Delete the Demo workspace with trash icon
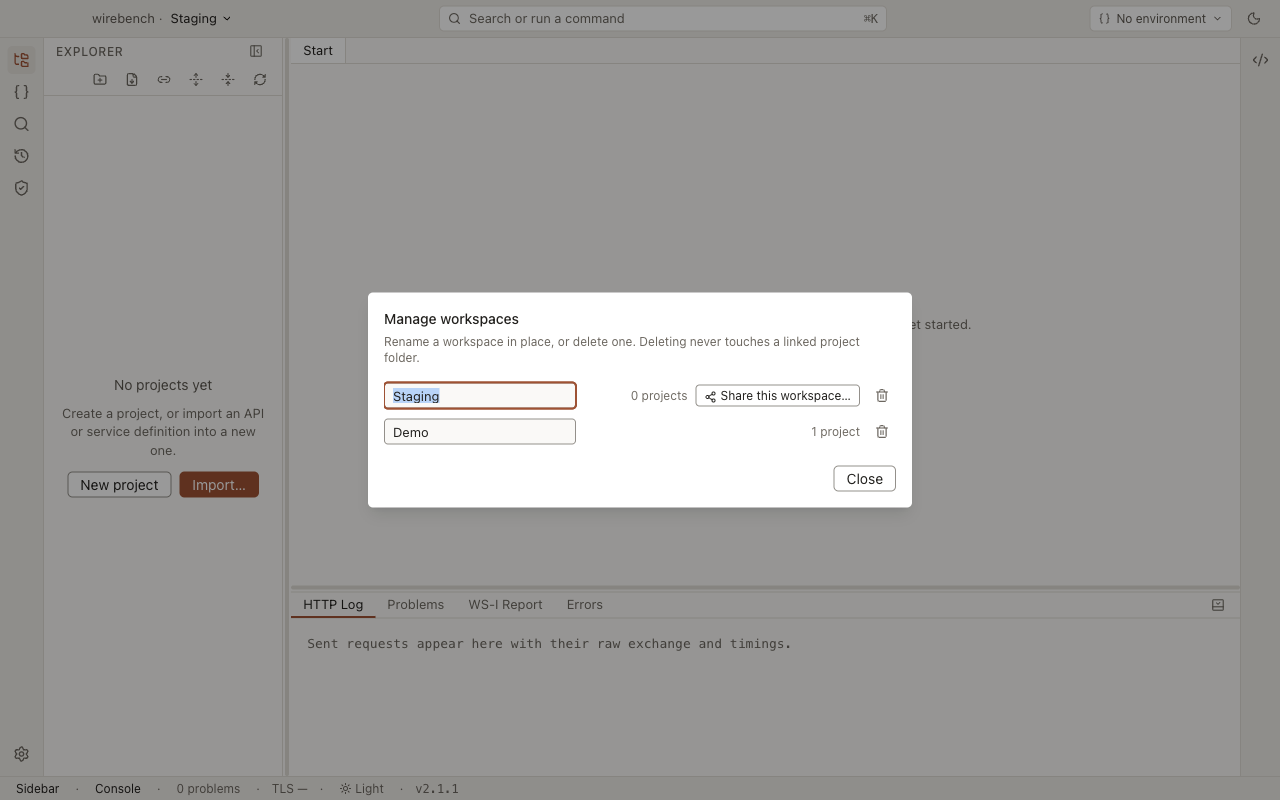The width and height of the screenshot is (1280, 800). [882, 432]
